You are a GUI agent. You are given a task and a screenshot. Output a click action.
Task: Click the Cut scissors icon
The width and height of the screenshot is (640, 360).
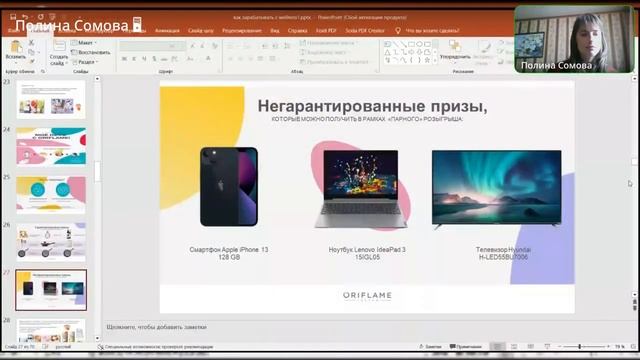(x=31, y=42)
